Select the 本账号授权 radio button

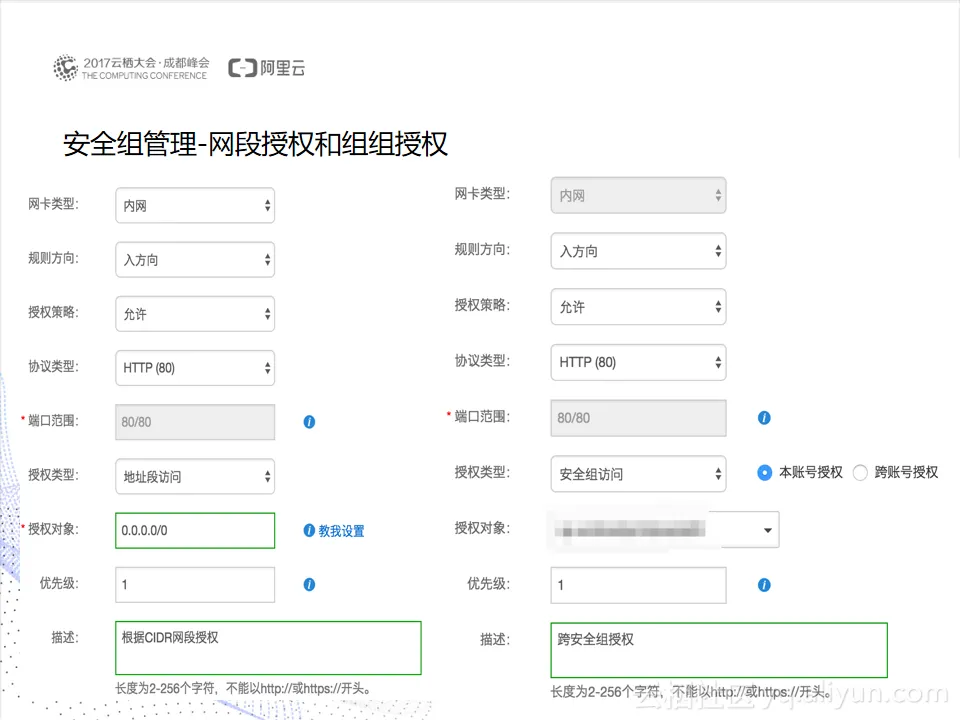[x=765, y=473]
